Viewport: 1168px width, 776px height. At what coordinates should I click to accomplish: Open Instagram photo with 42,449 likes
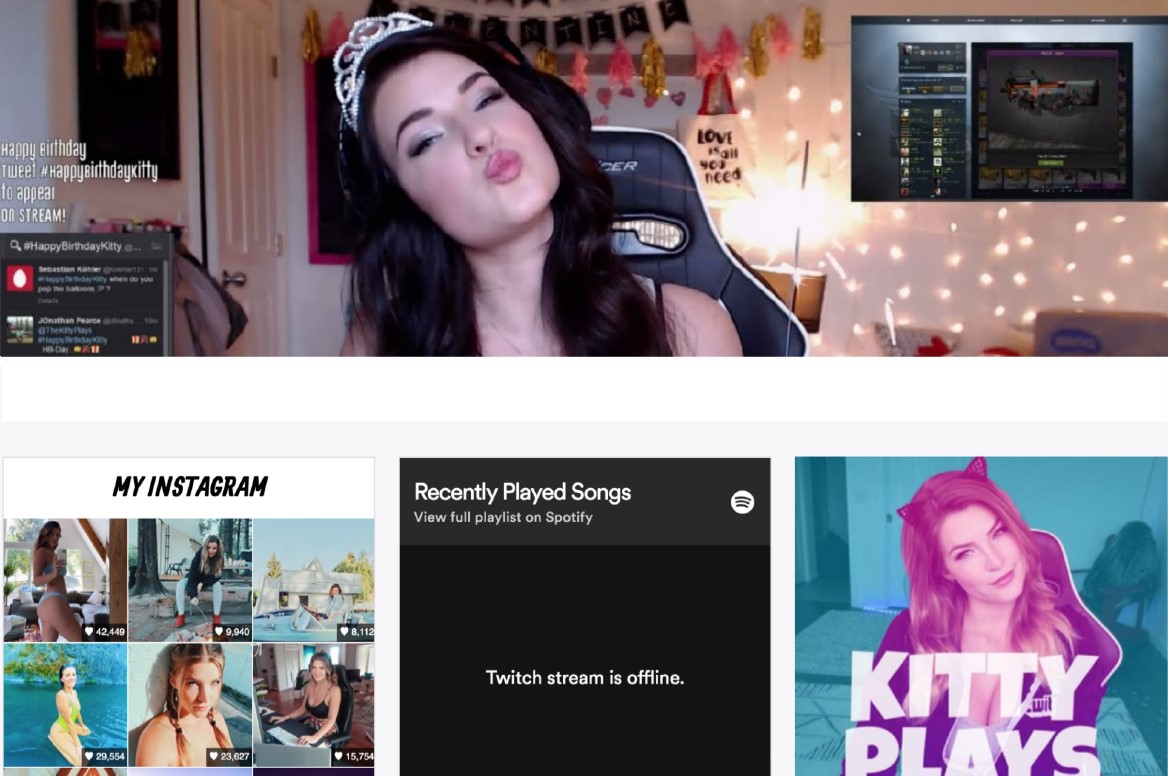[66, 580]
